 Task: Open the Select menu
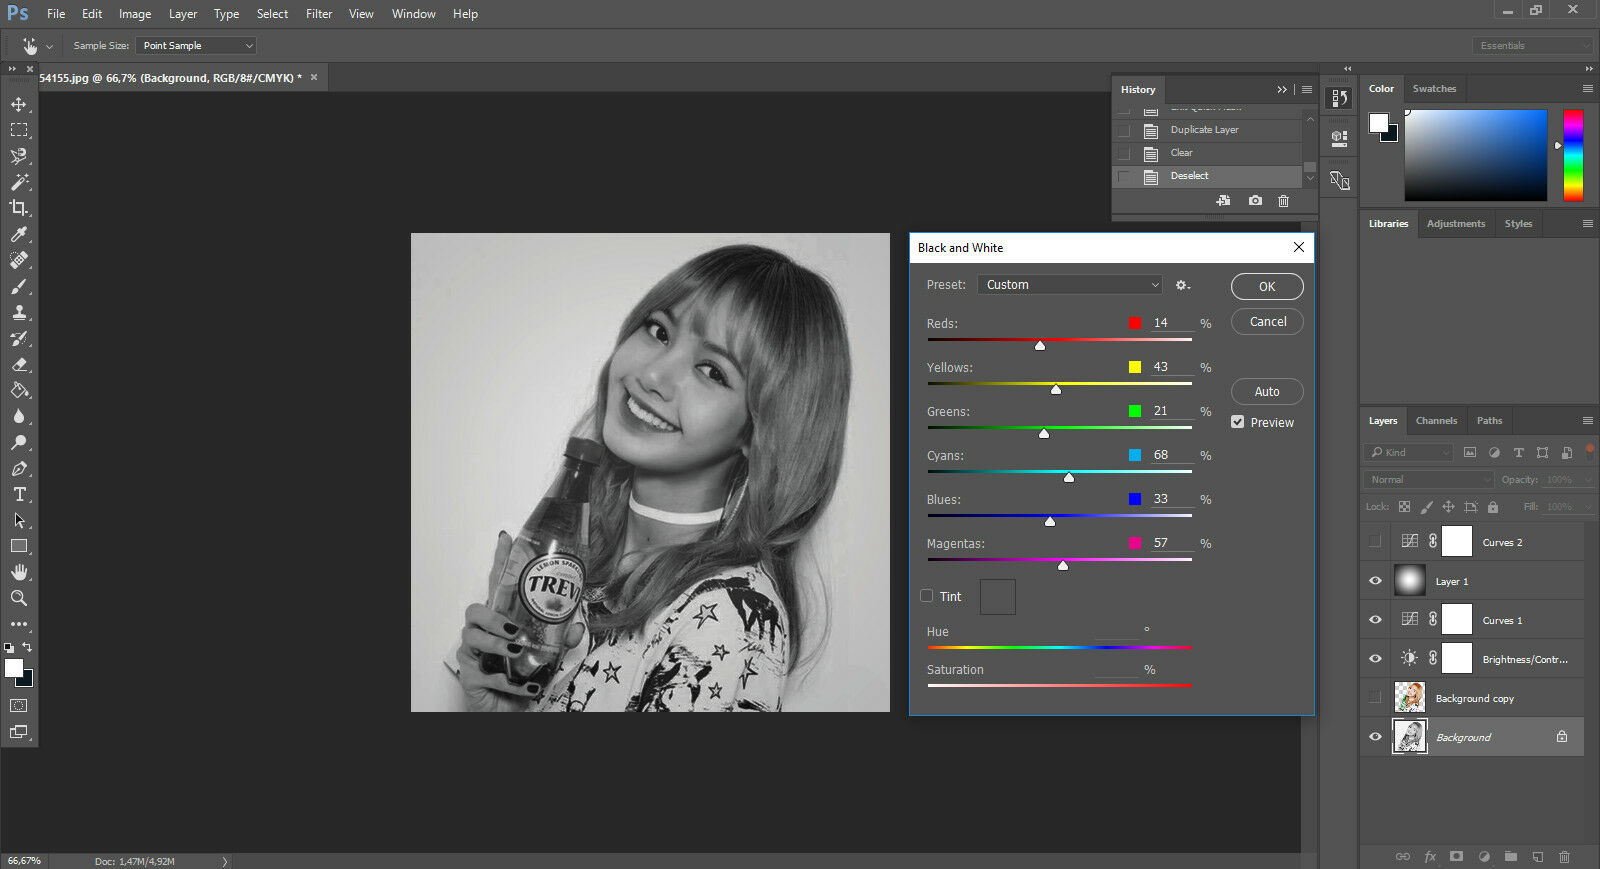point(272,14)
